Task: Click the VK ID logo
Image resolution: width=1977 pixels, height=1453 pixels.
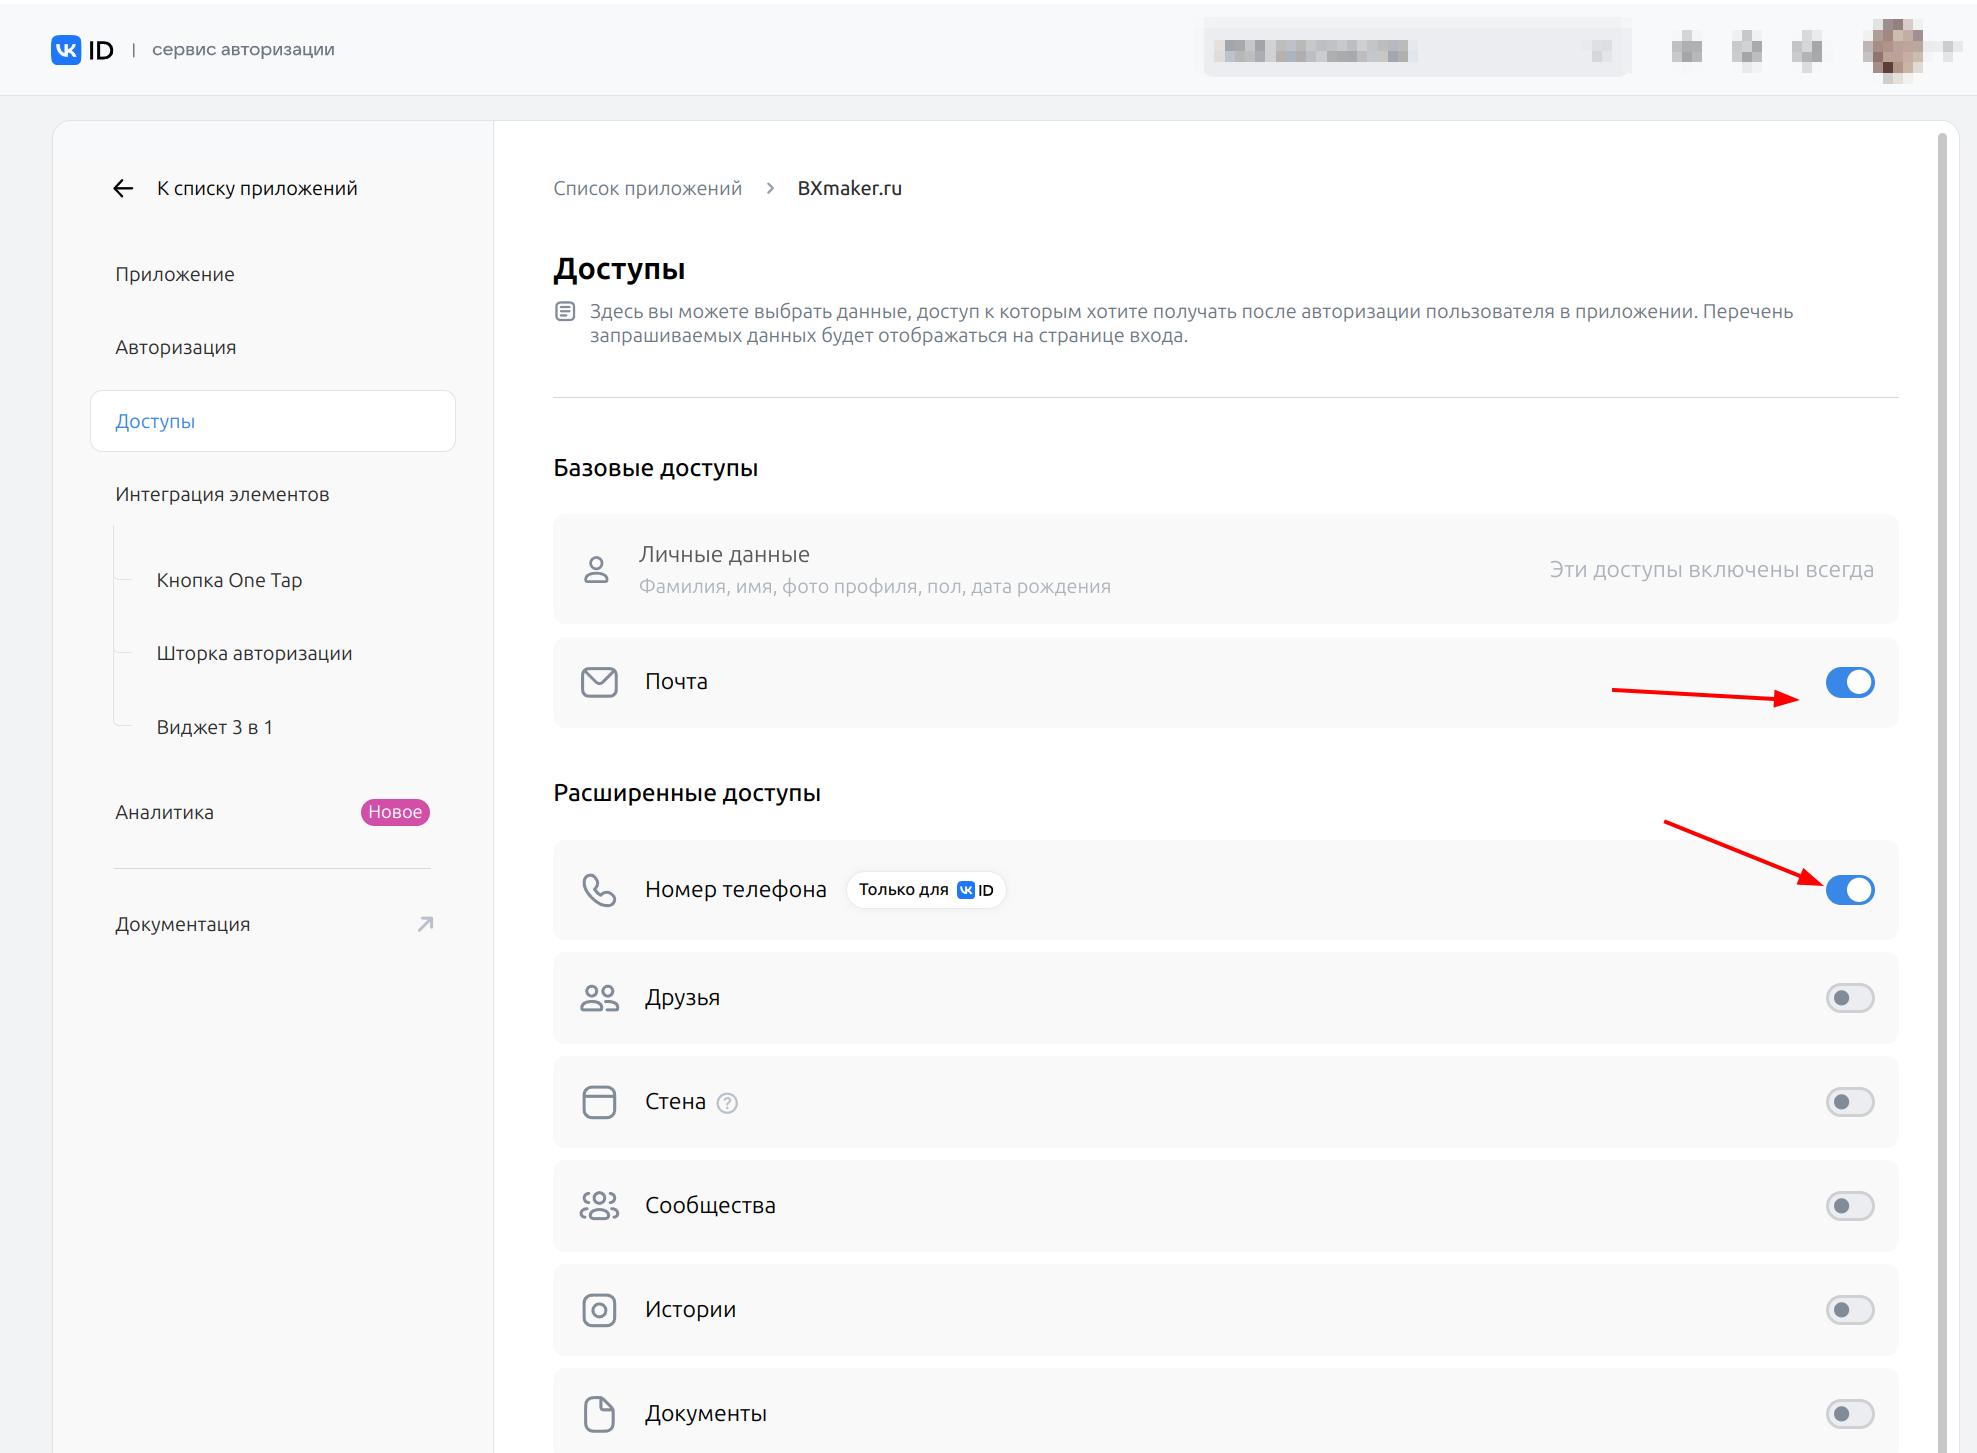Action: tap(83, 50)
